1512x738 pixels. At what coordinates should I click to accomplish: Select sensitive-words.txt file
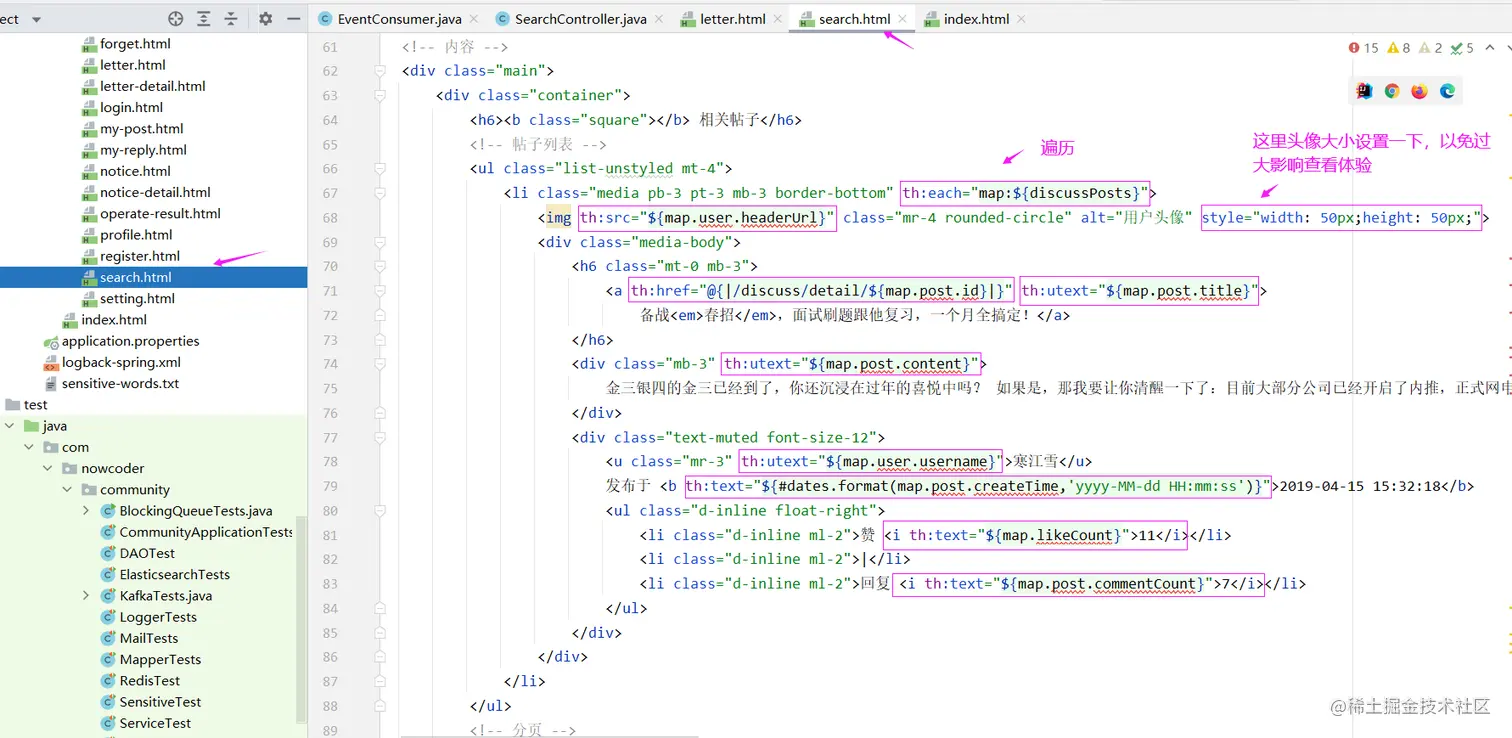pyautogui.click(x=120, y=383)
